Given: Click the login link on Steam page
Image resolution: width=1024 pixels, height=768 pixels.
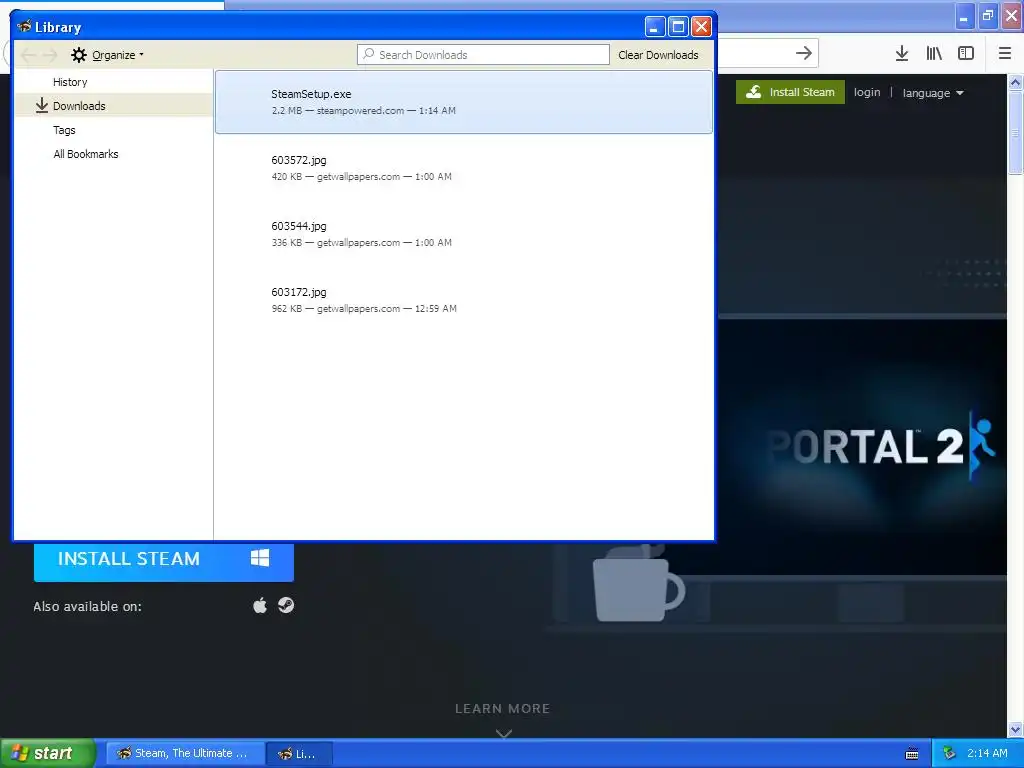Looking at the screenshot, I should coord(867,92).
